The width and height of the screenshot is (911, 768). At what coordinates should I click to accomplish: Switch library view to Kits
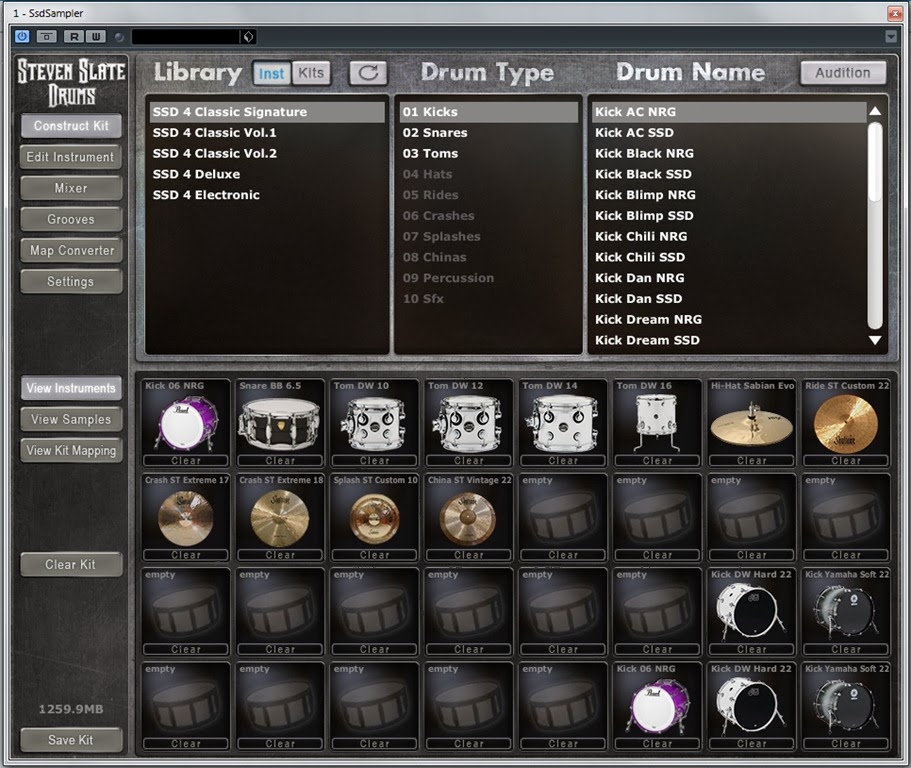(311, 73)
